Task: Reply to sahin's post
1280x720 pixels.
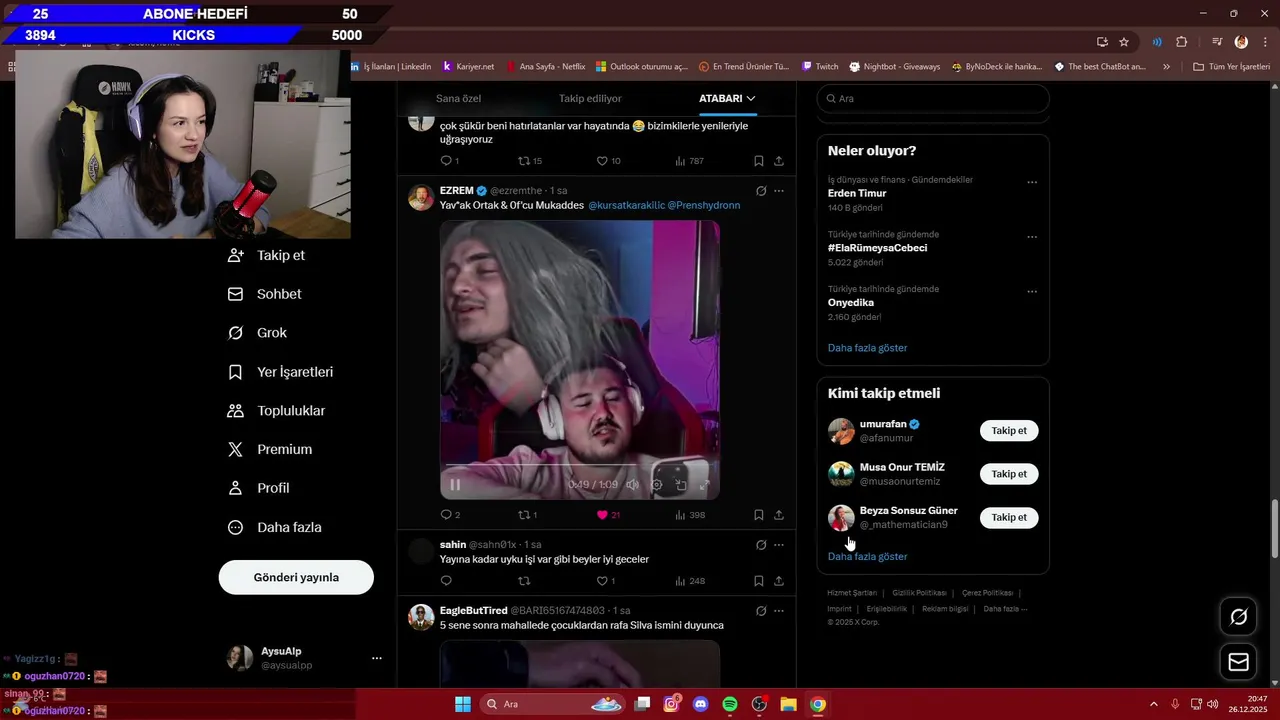Action: click(x=446, y=581)
